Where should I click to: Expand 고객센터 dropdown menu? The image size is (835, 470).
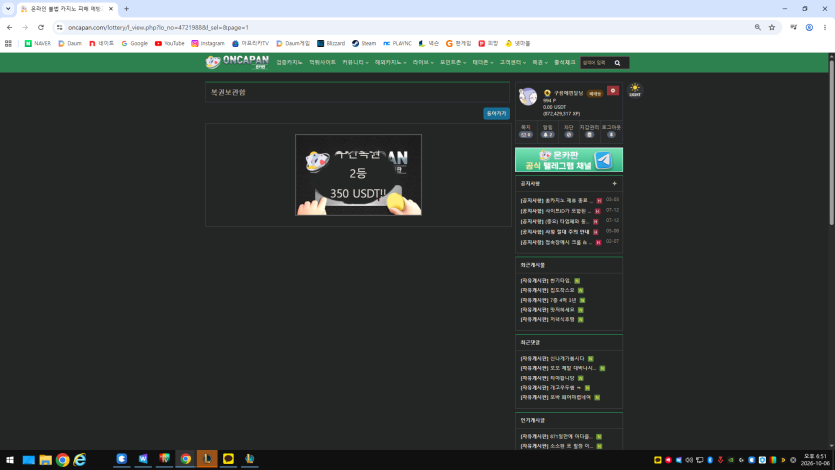512,62
